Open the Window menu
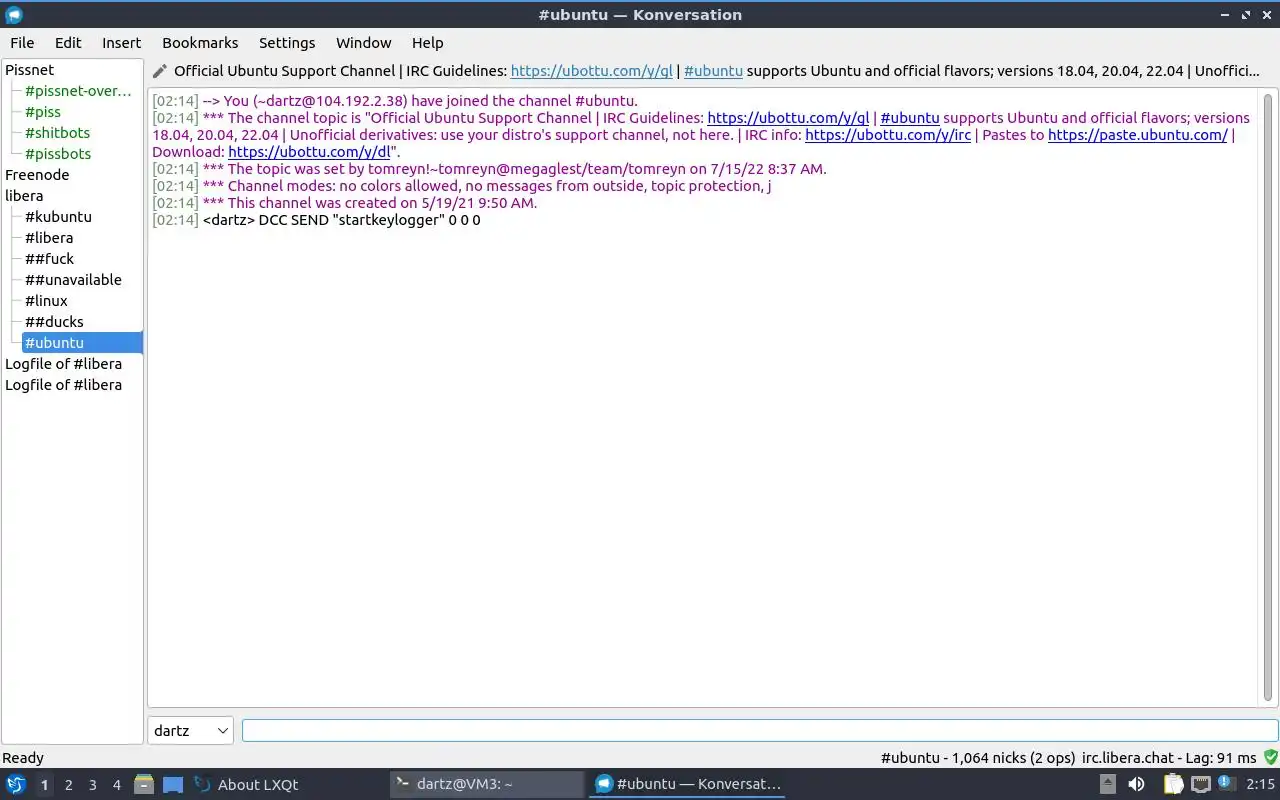Image resolution: width=1280 pixels, height=800 pixels. [363, 43]
